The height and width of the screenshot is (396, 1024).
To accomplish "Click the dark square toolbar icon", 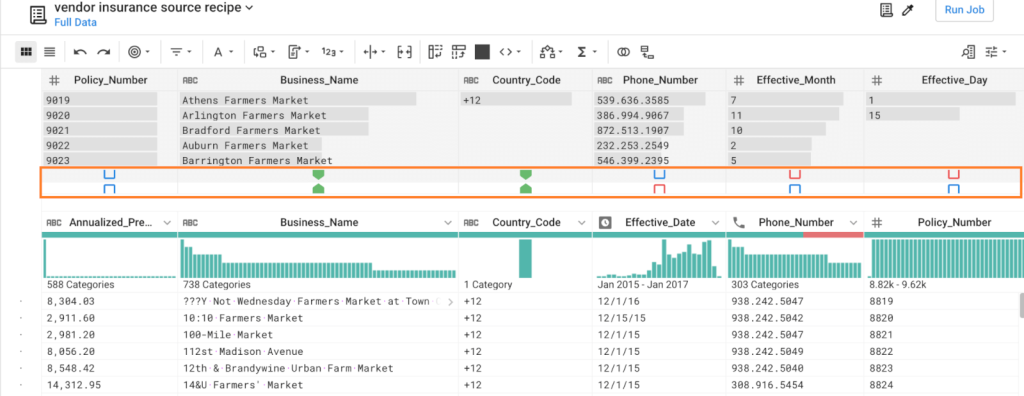I will [x=482, y=52].
